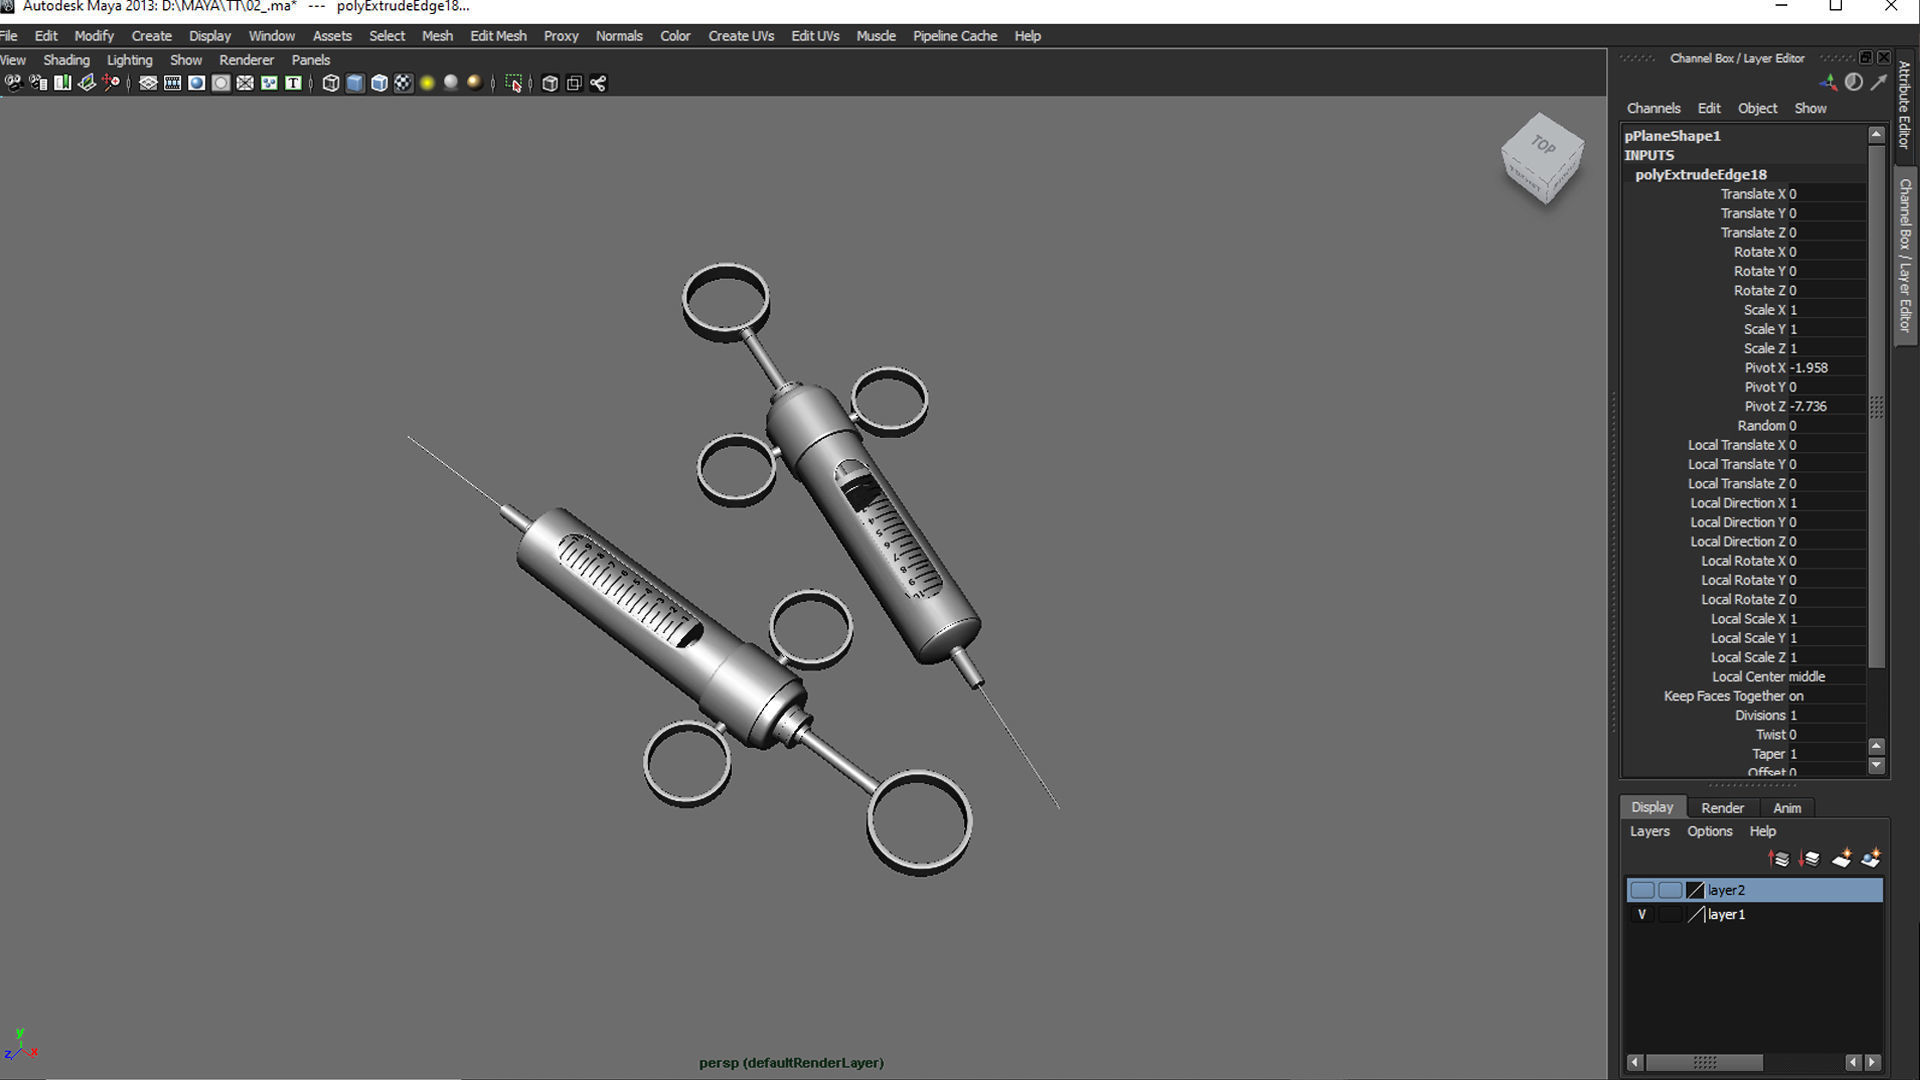Toggle the Safe Title icon
The width and height of the screenshot is (1920, 1080).
293,83
